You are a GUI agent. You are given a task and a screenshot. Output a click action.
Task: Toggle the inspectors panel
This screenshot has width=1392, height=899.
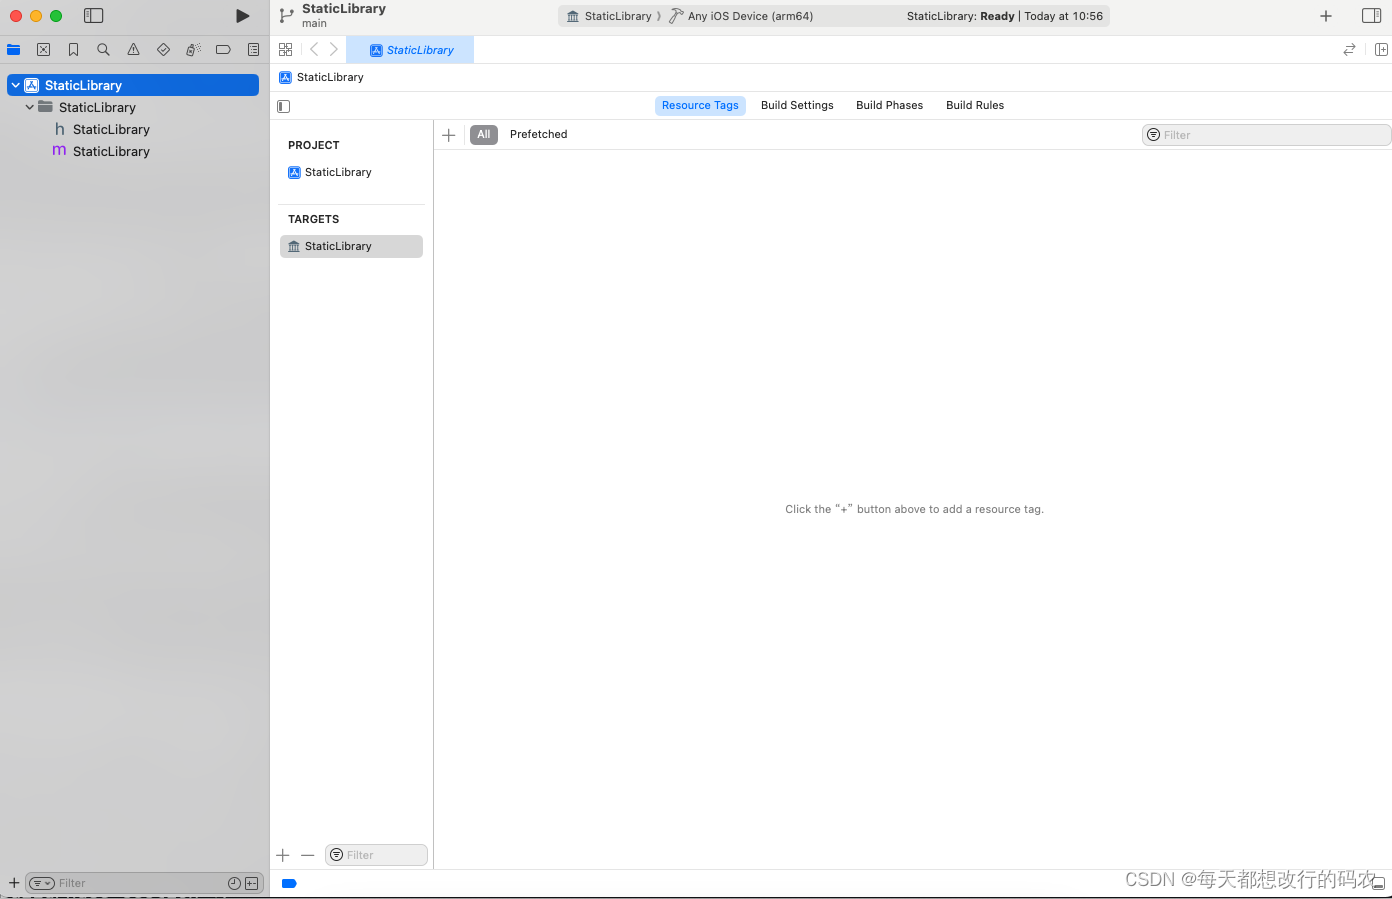[1372, 16]
